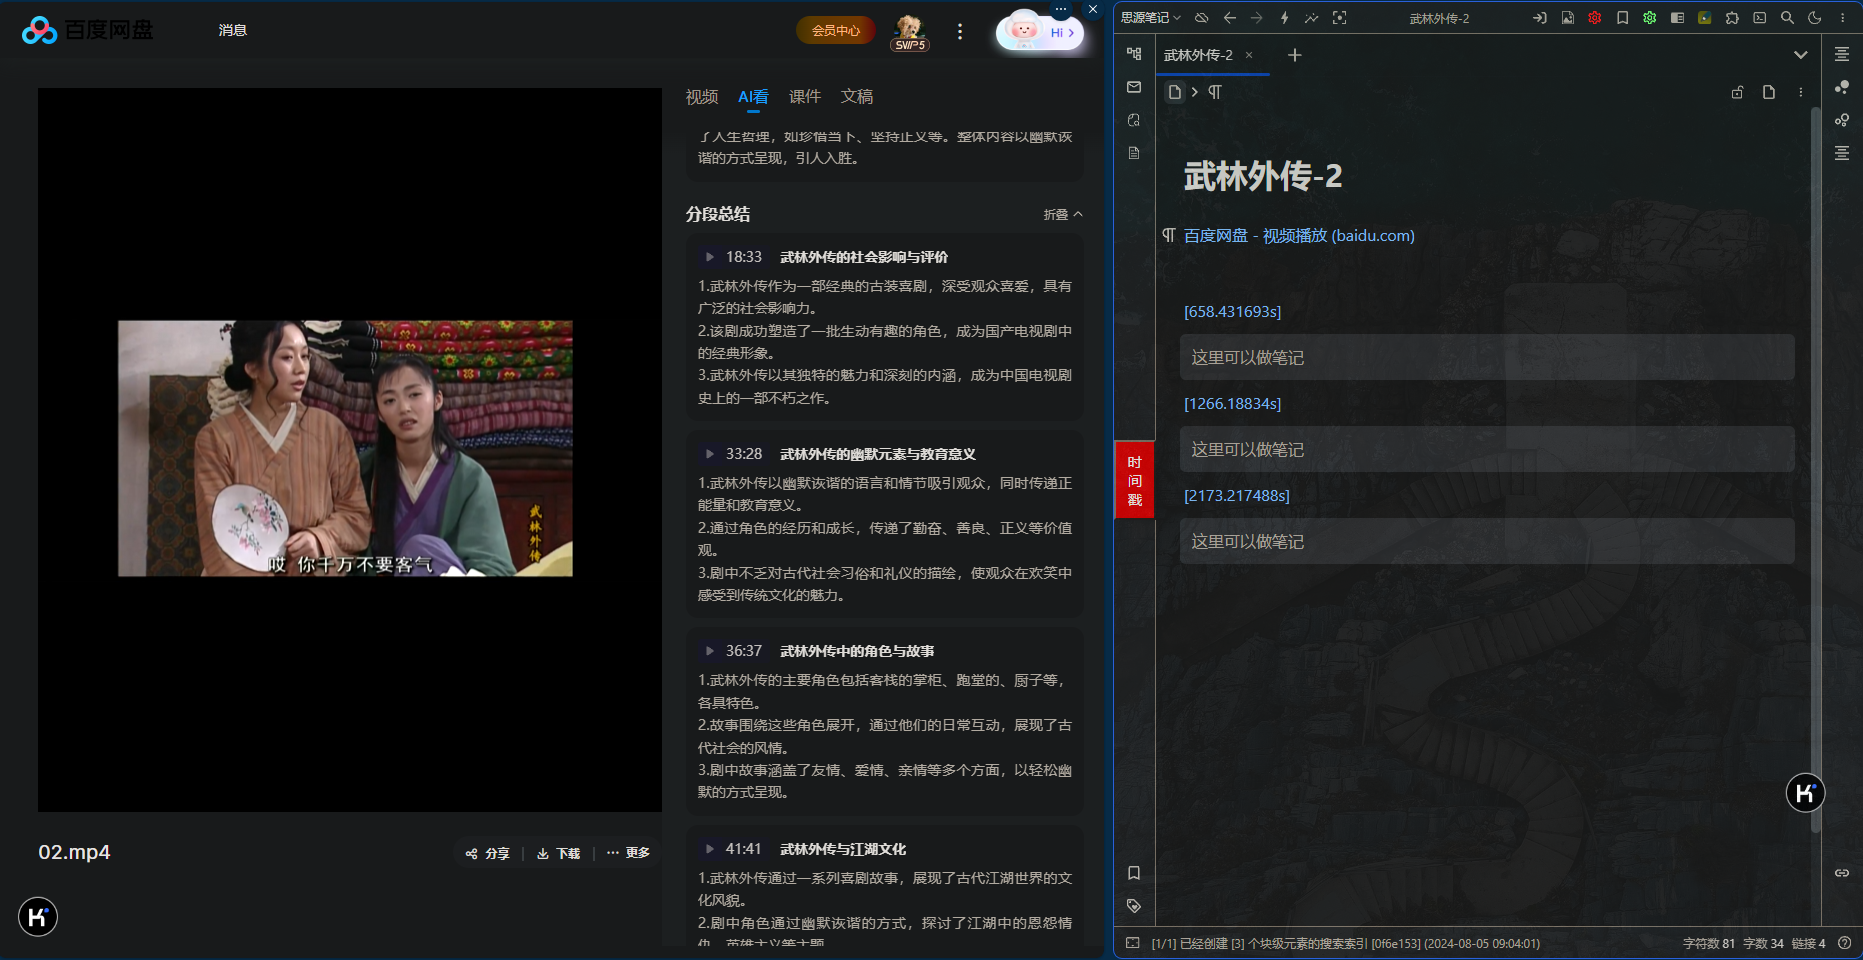Screen dimensions: 1863x960
Task: Open the SiYuan file tree panel
Action: point(1134,54)
